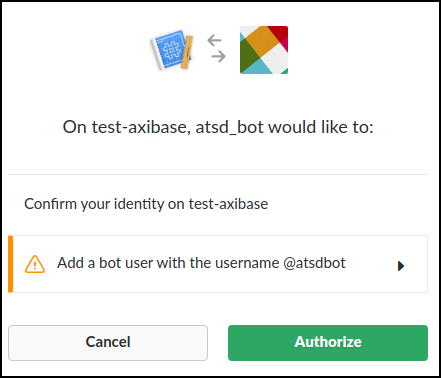Authorize atsd_bot on test-axibase

(328, 343)
